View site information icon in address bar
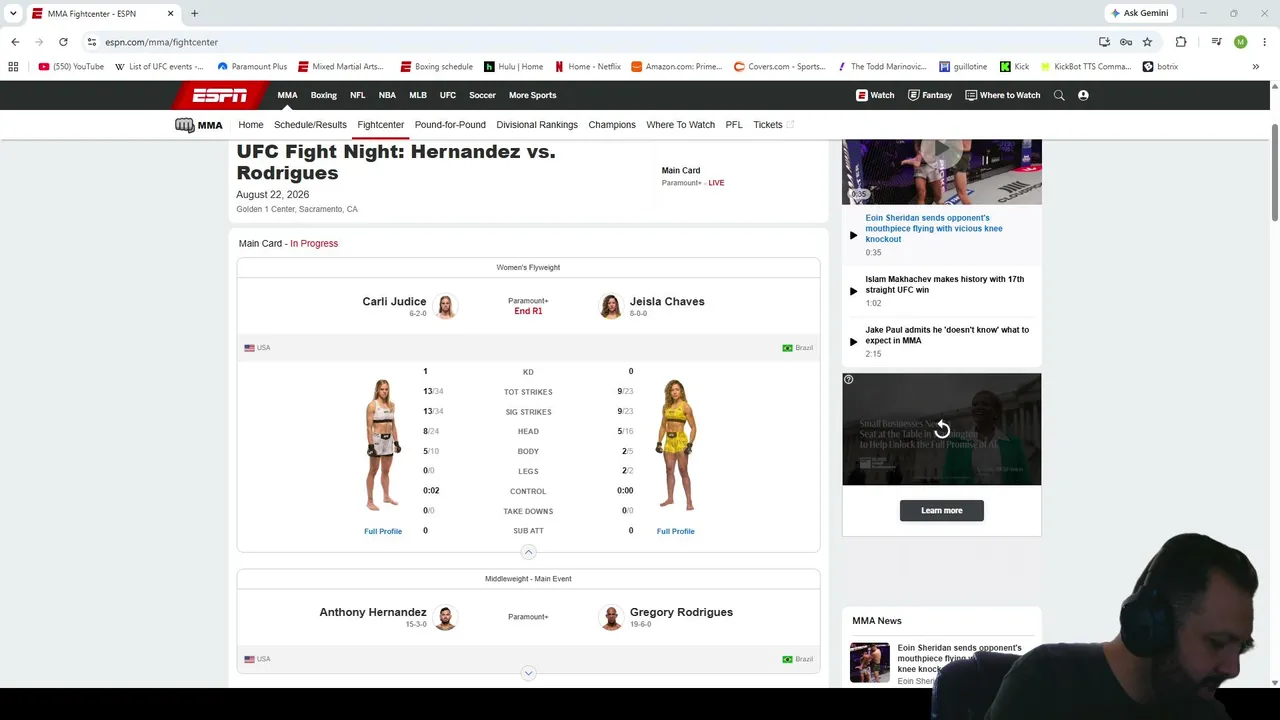The width and height of the screenshot is (1280, 720). pos(91,42)
